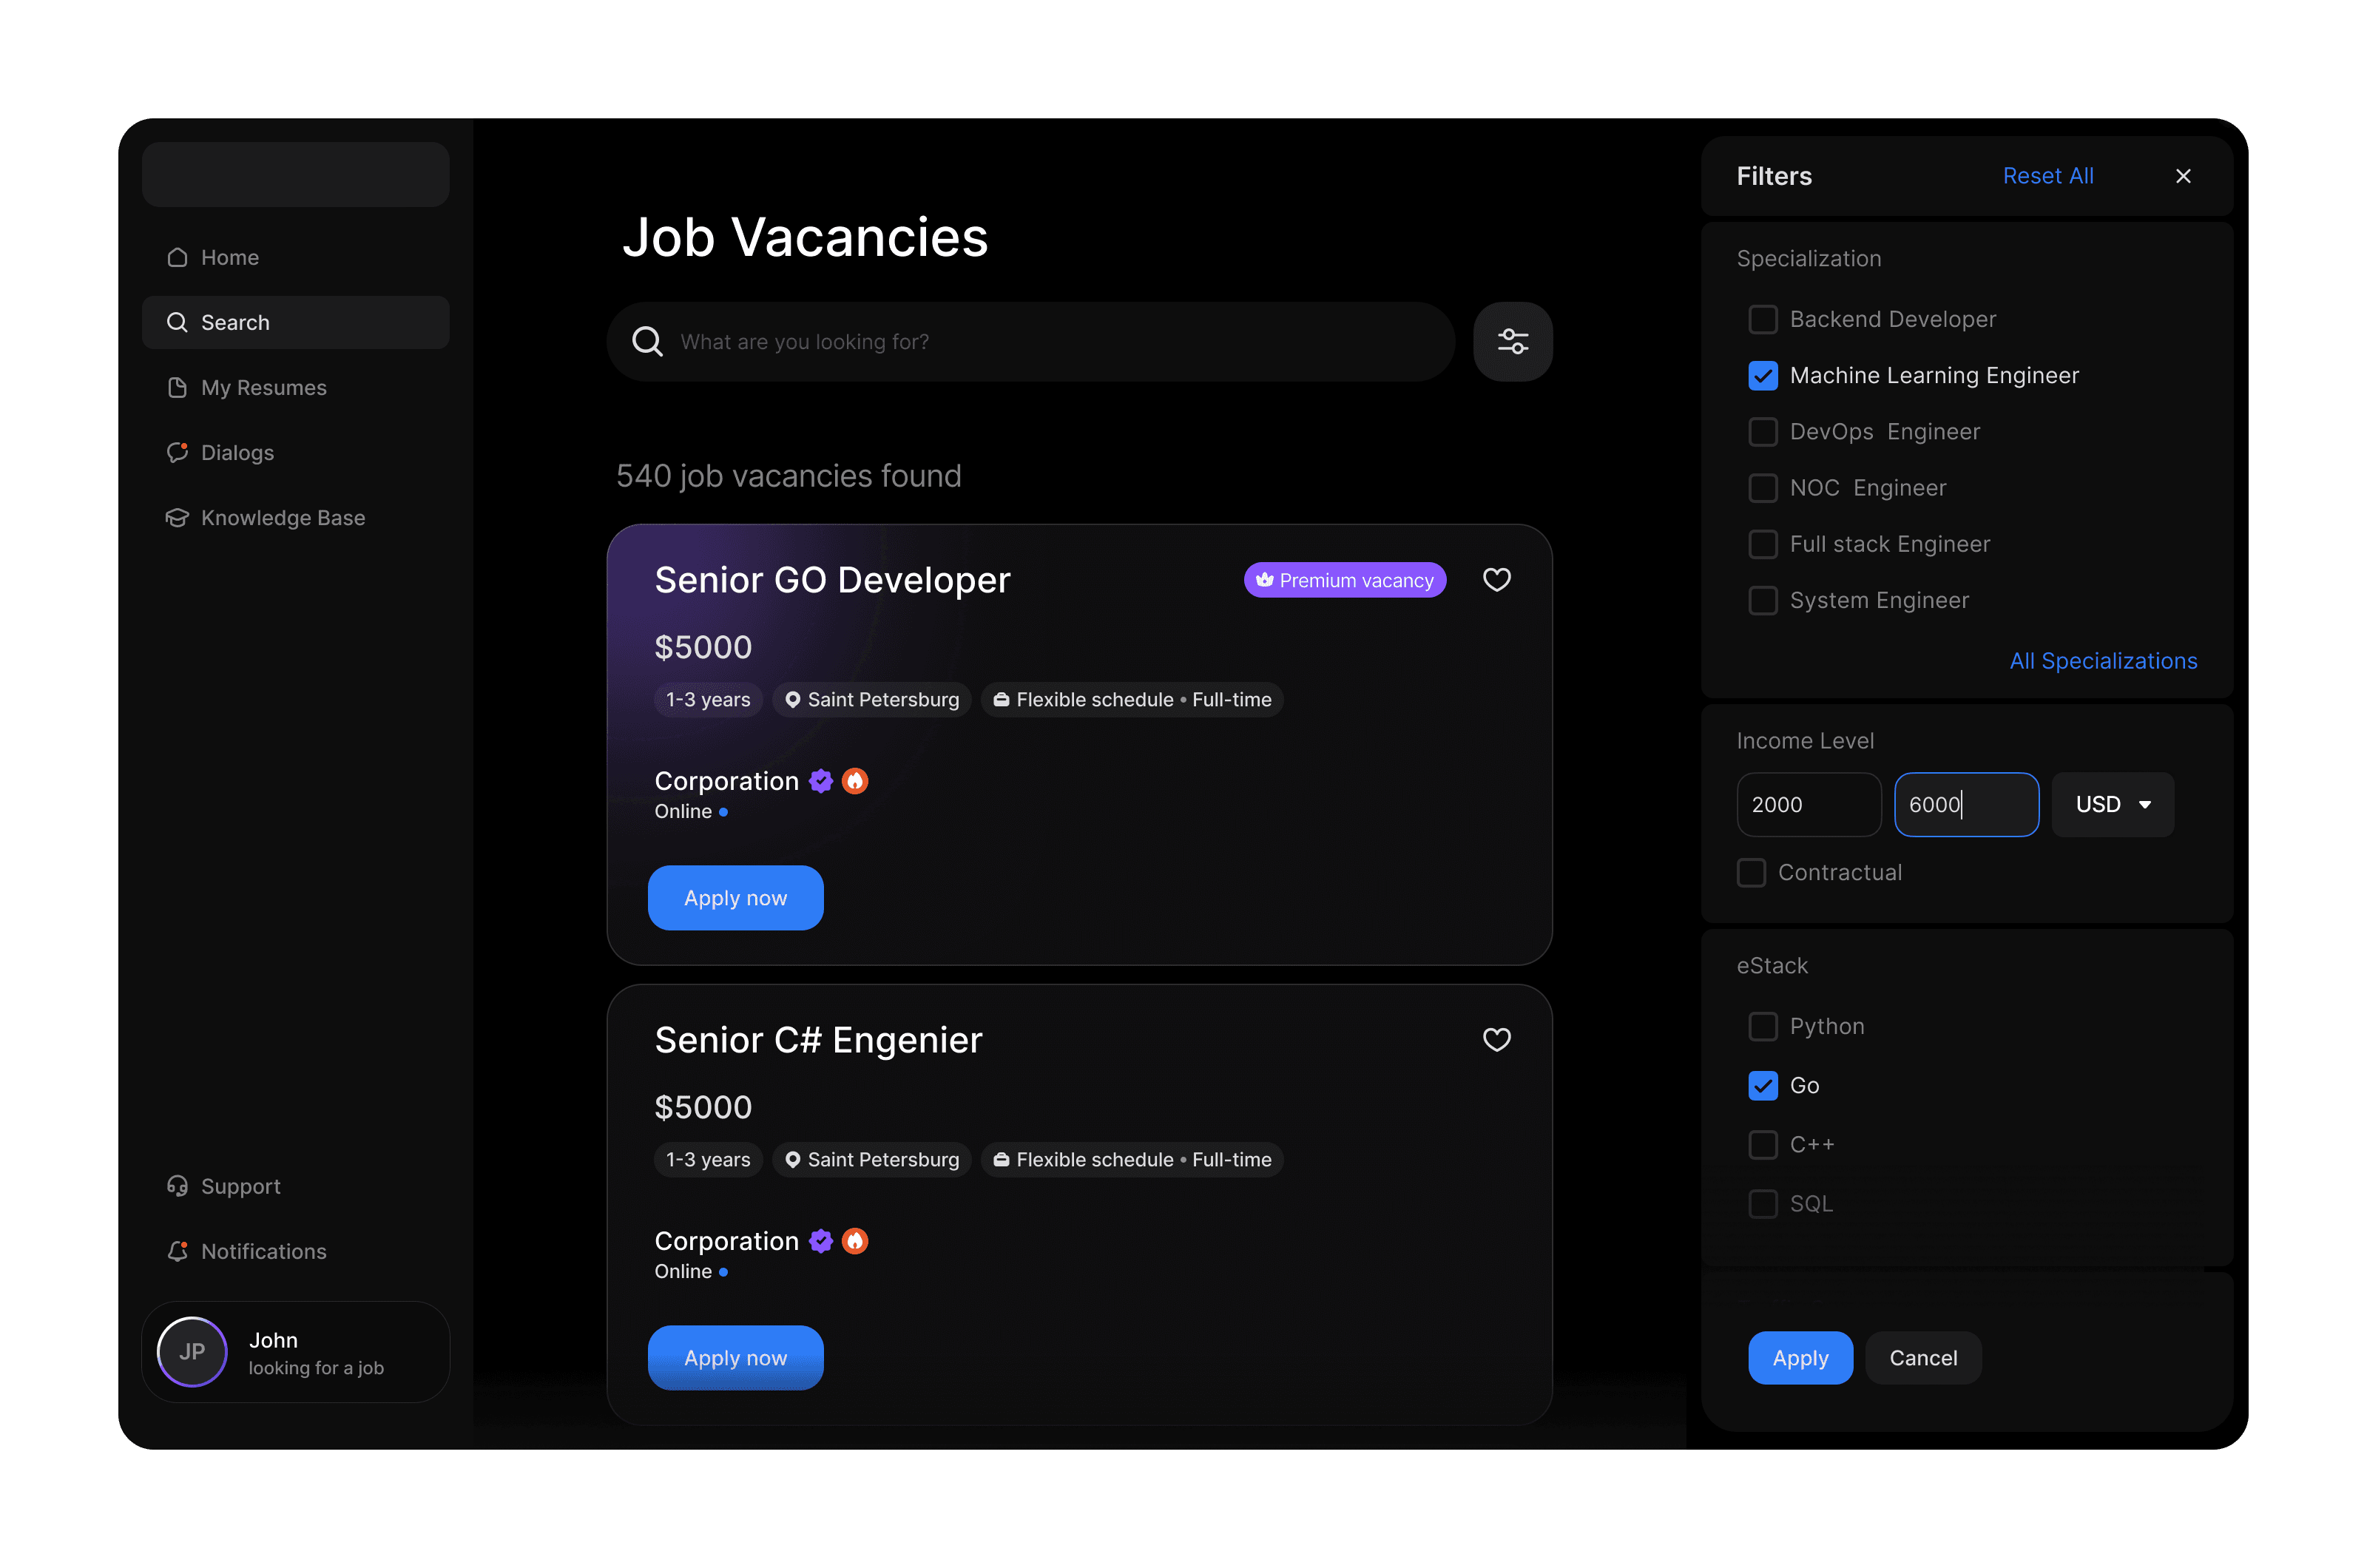Click the orange flame icon on second Corporation
The width and height of the screenshot is (2367, 1568).
click(x=855, y=1241)
